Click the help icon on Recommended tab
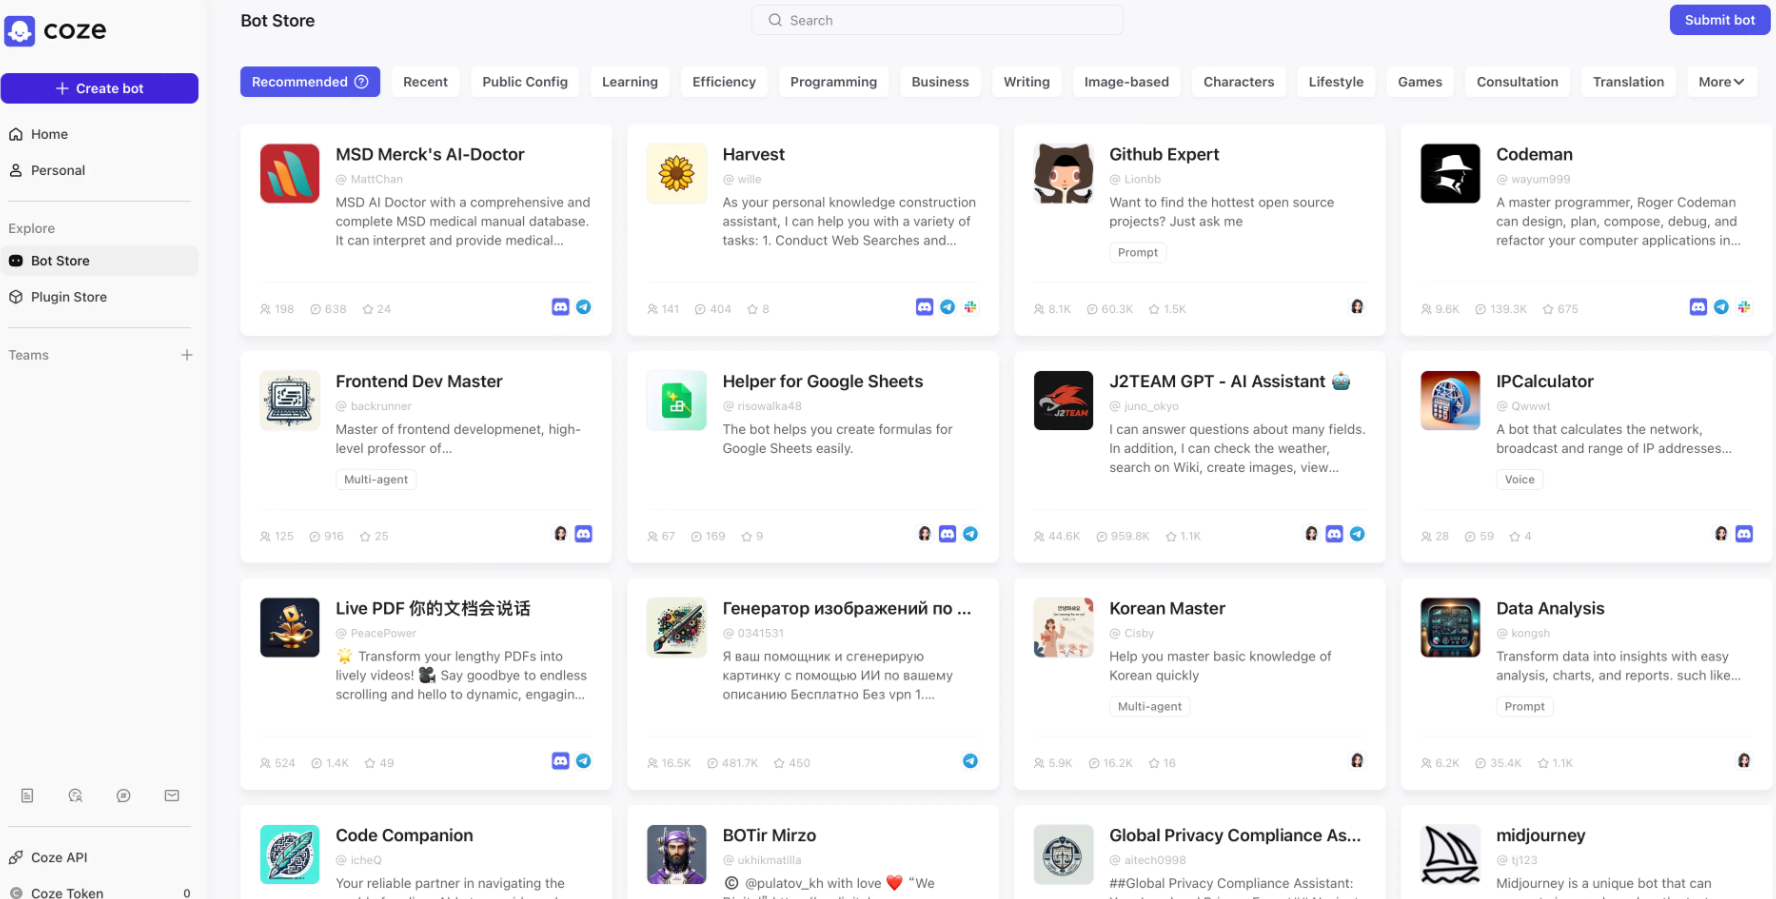Image resolution: width=1776 pixels, height=899 pixels. click(x=362, y=82)
